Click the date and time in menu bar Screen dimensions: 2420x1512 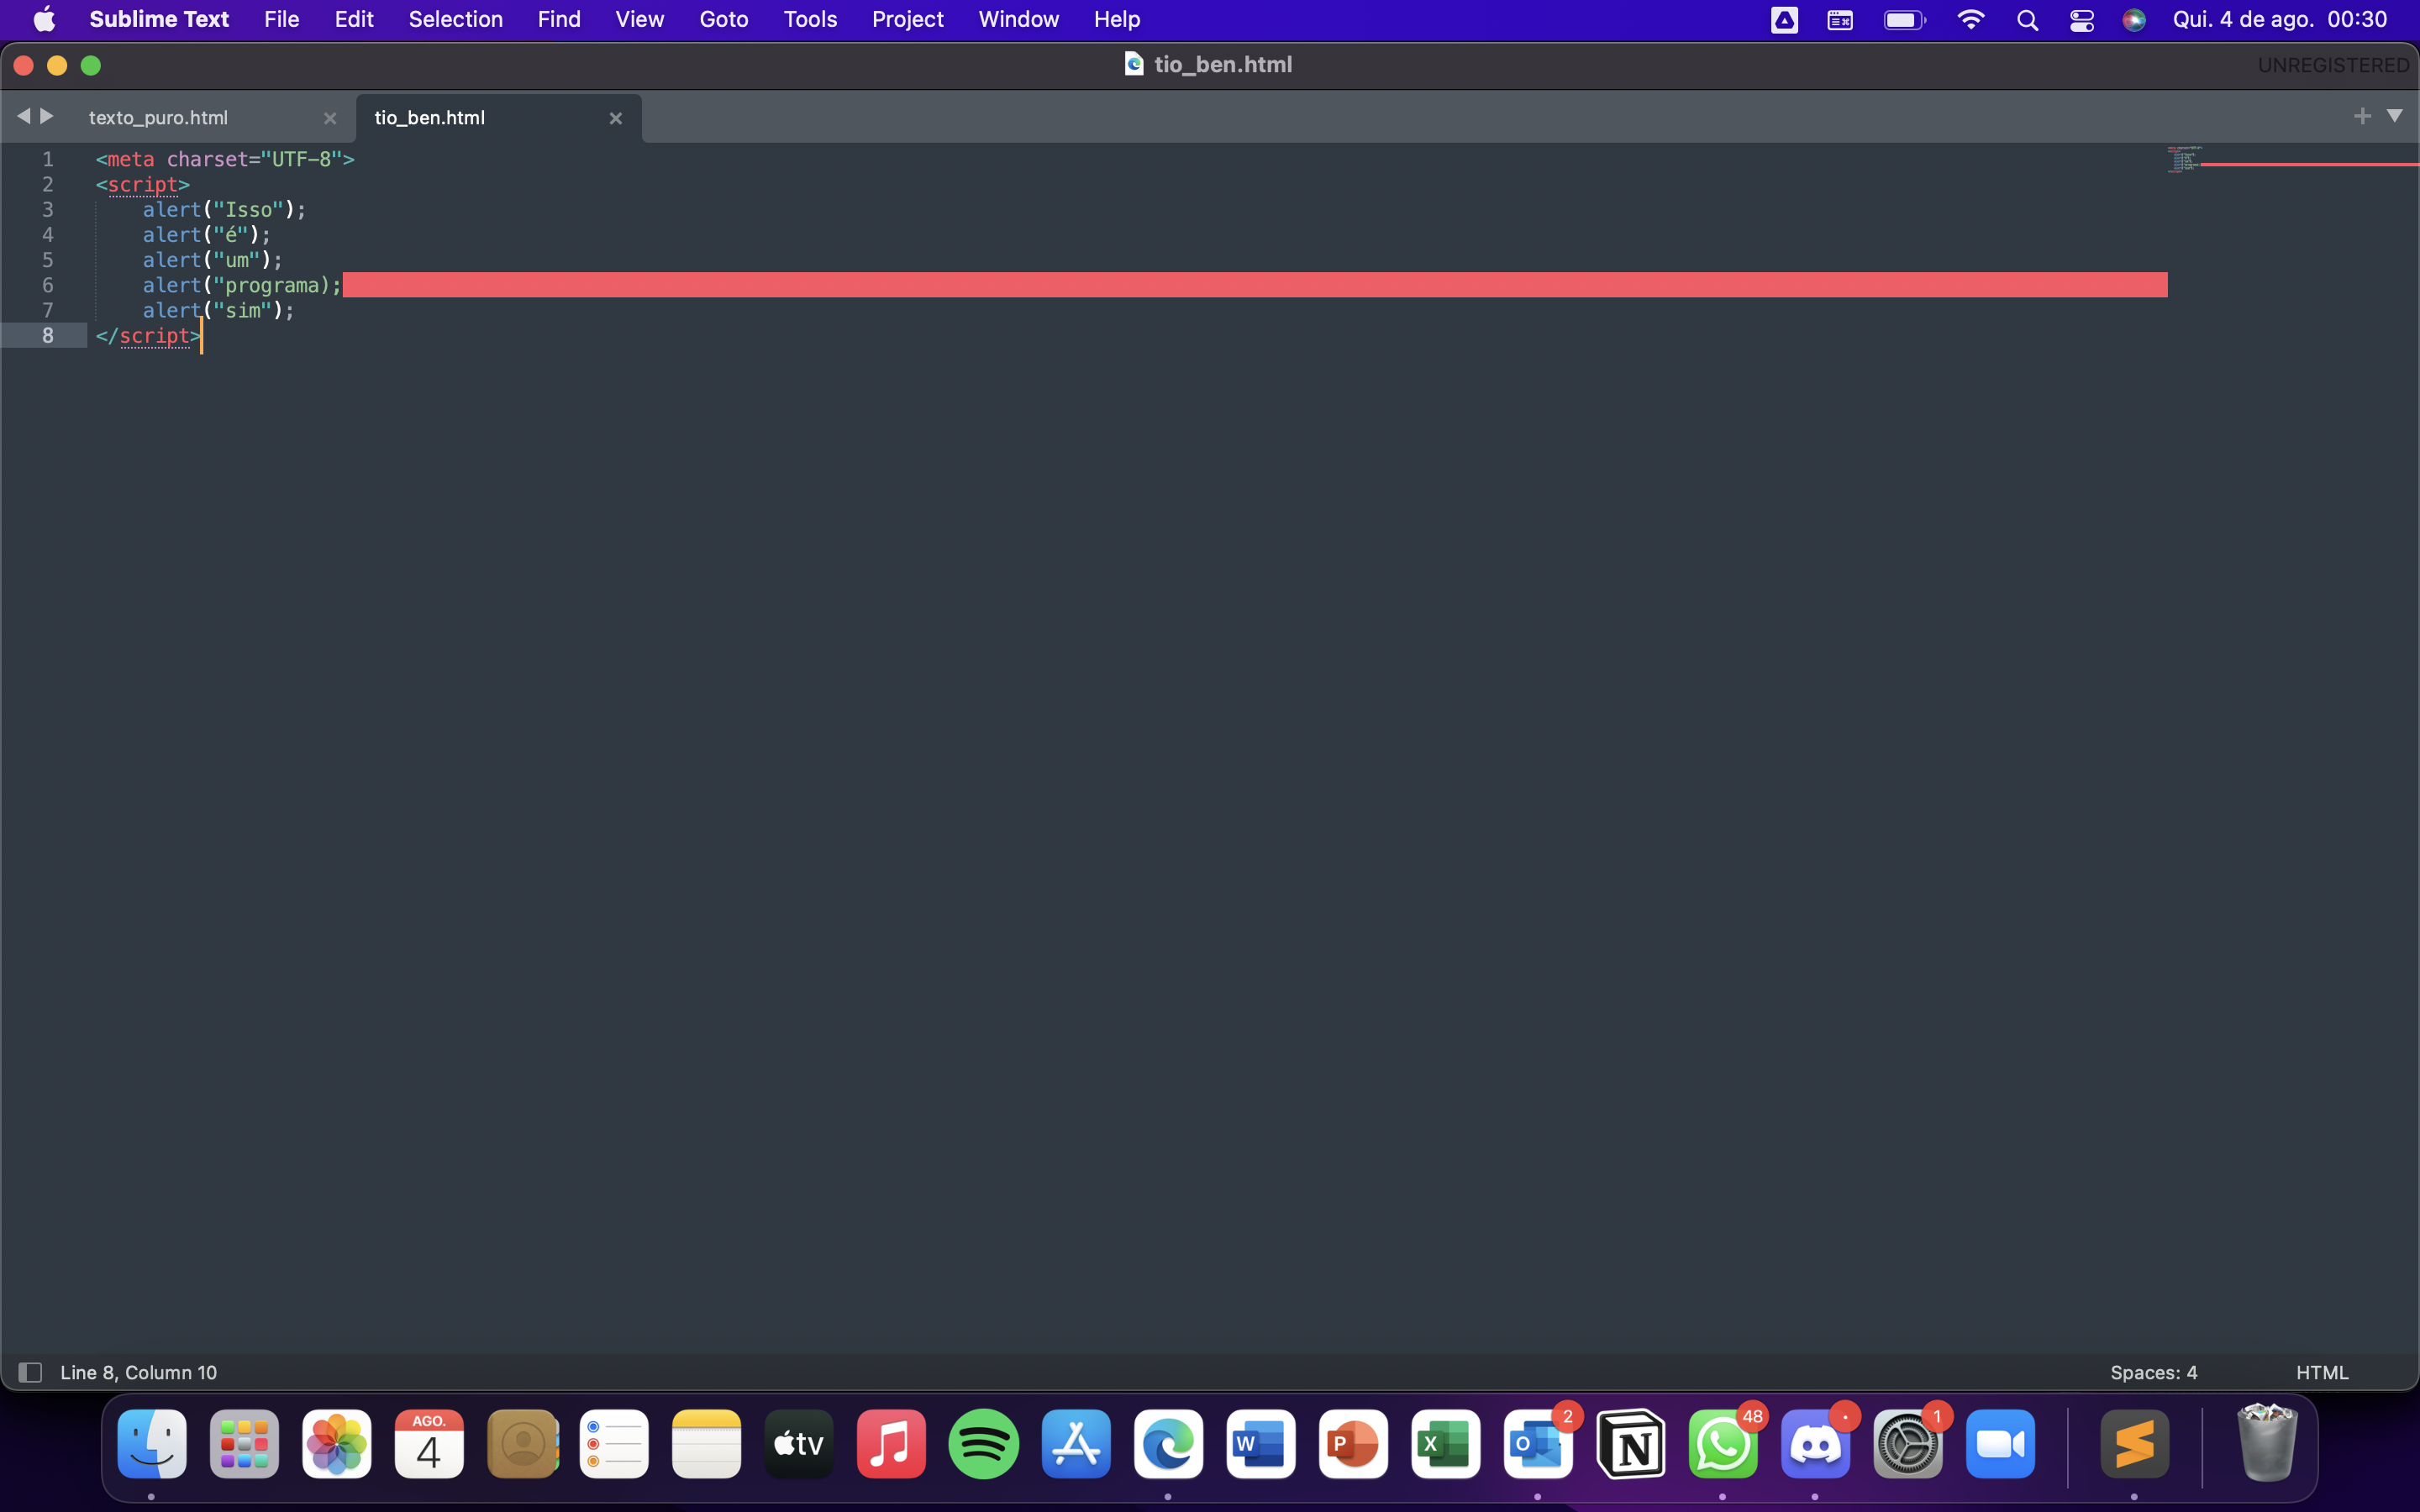click(2279, 20)
